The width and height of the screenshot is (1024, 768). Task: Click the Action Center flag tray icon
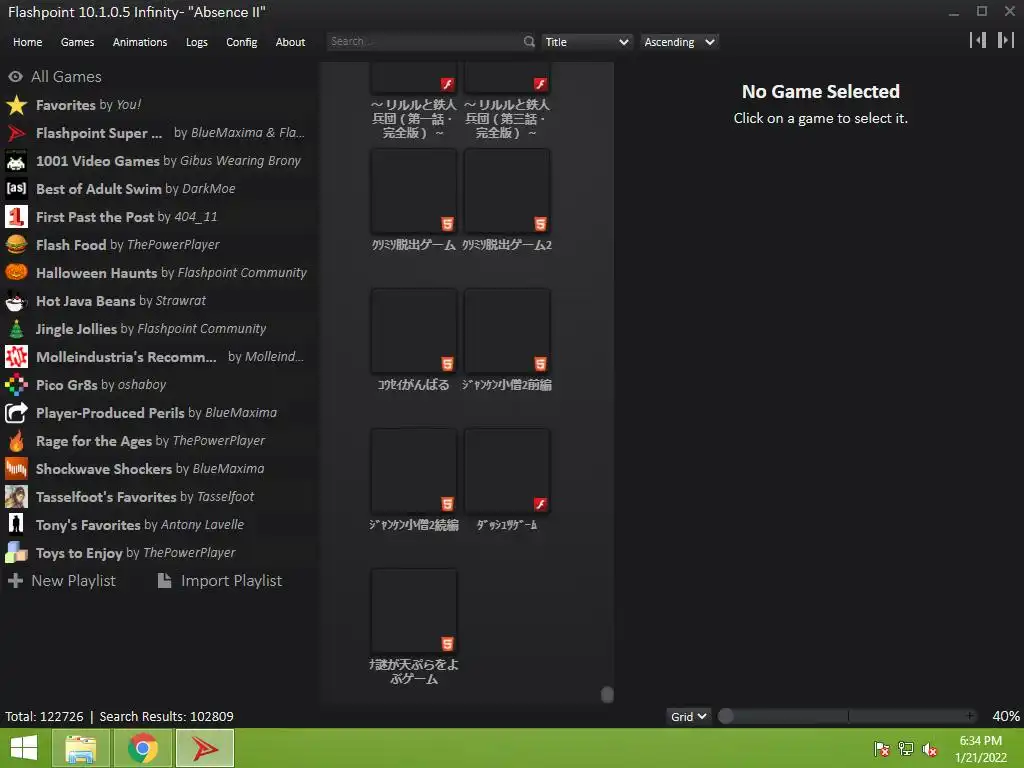[x=882, y=749]
